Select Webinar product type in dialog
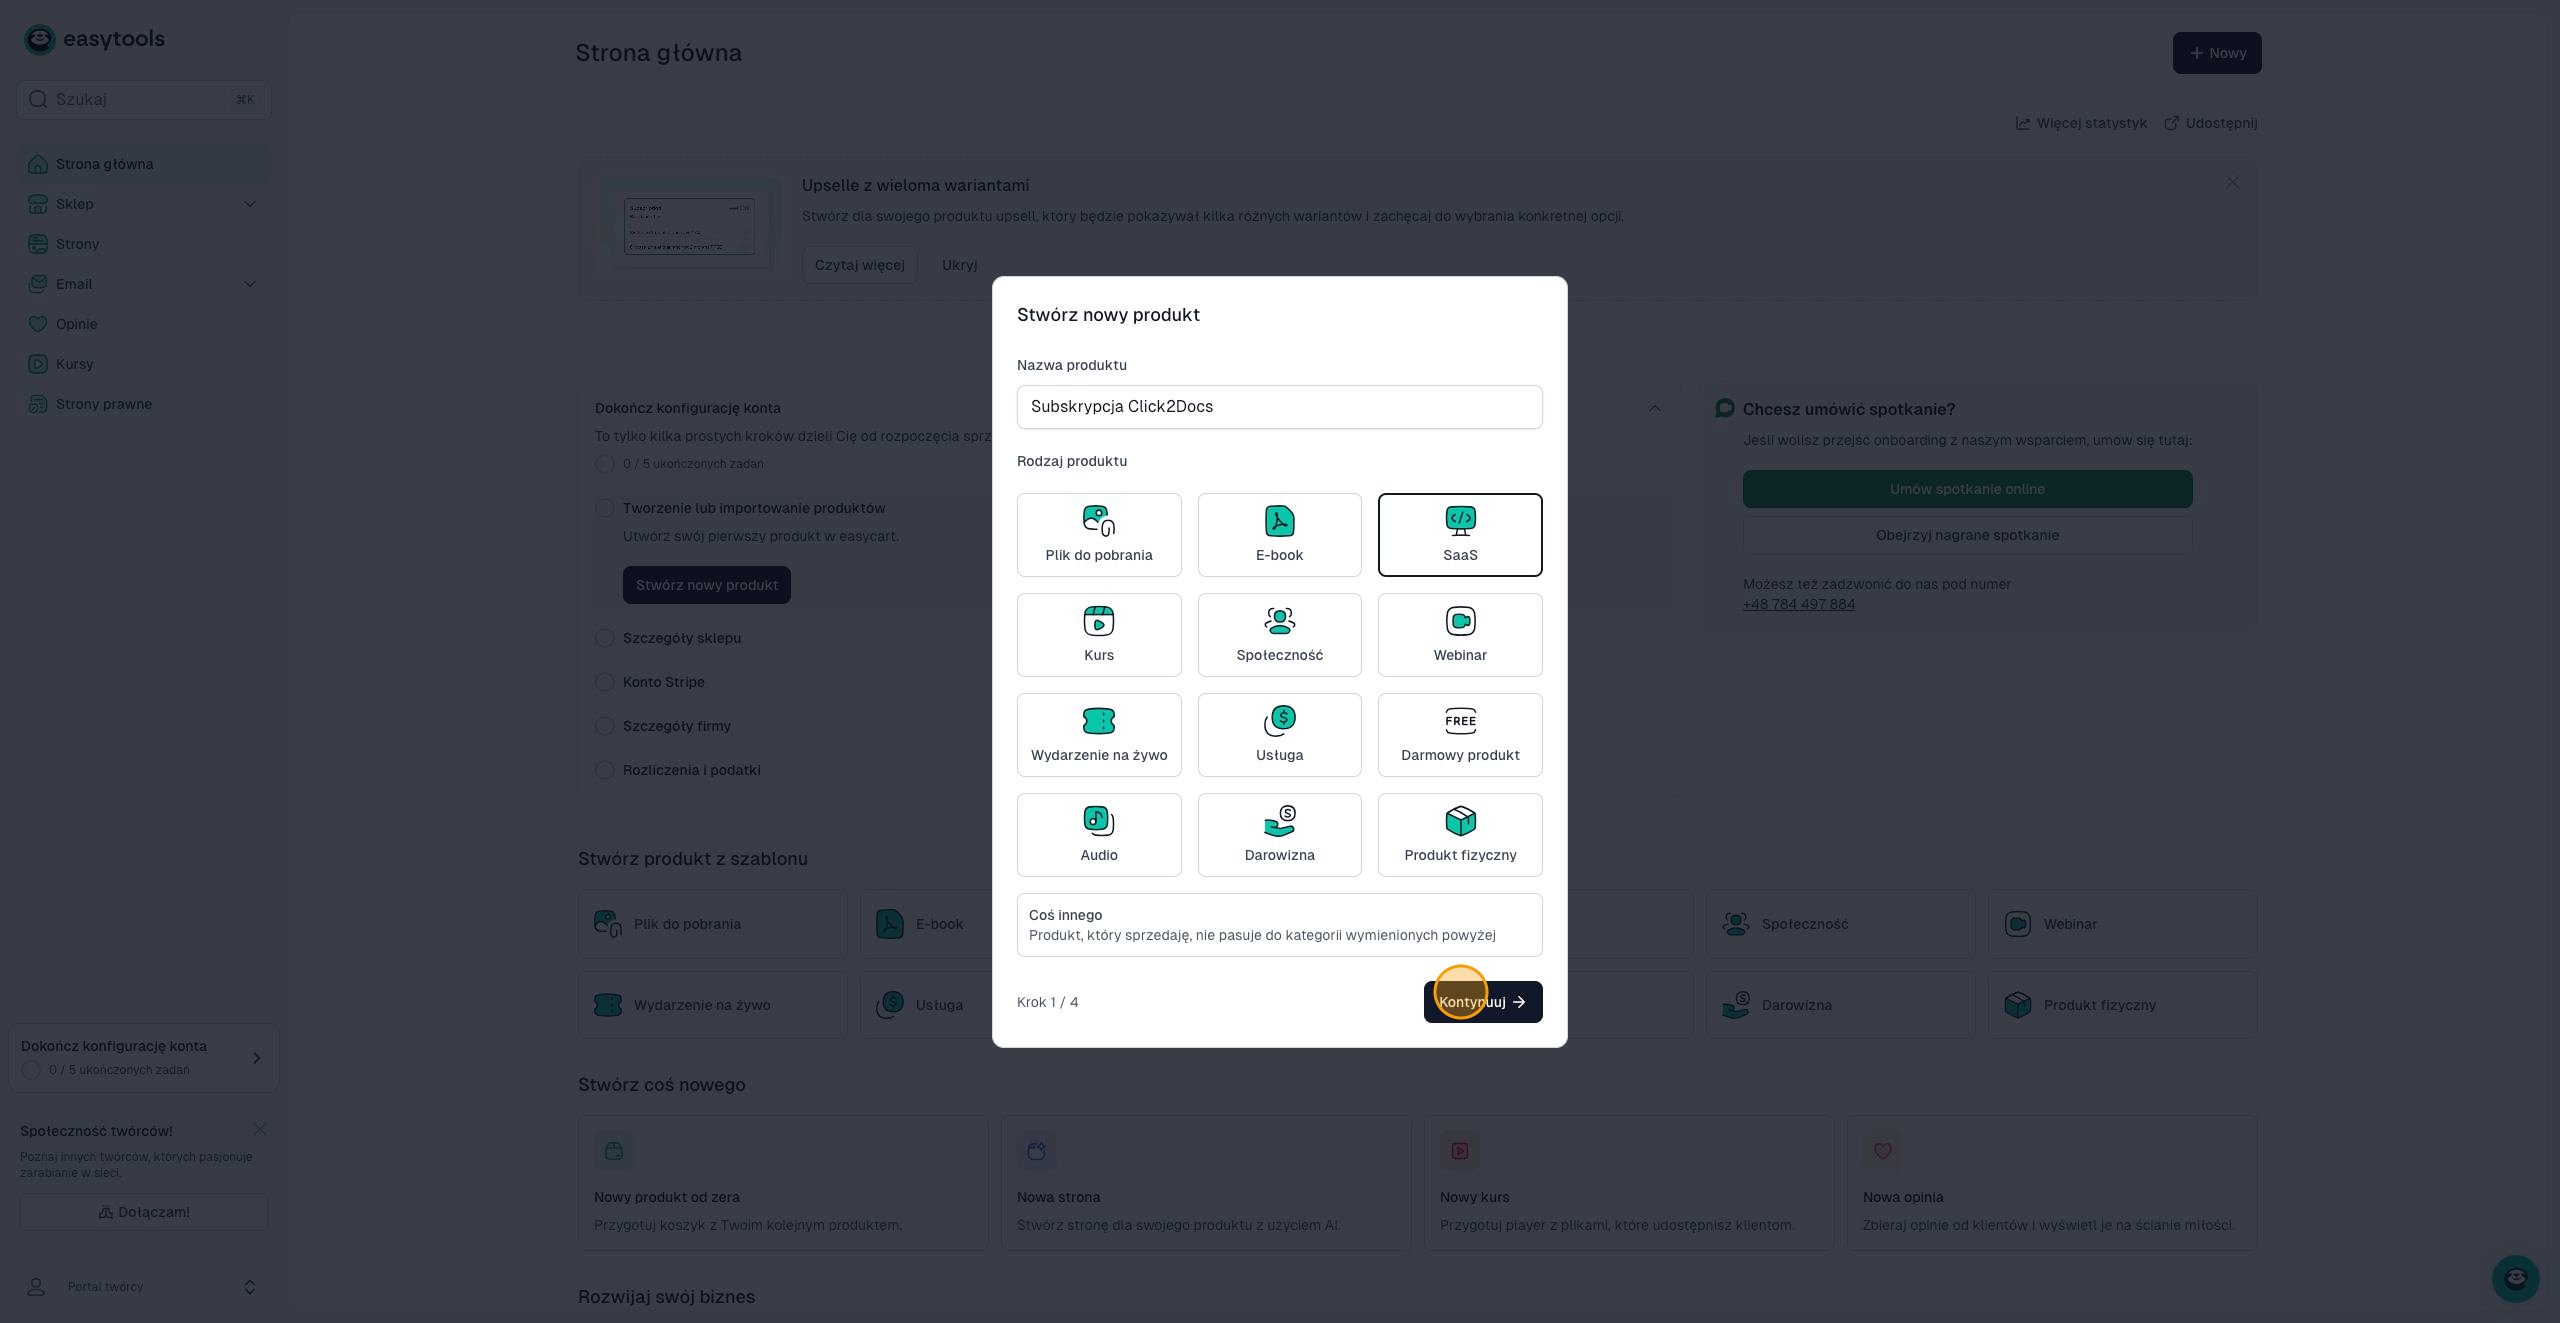The image size is (2560, 1323). [1460, 635]
